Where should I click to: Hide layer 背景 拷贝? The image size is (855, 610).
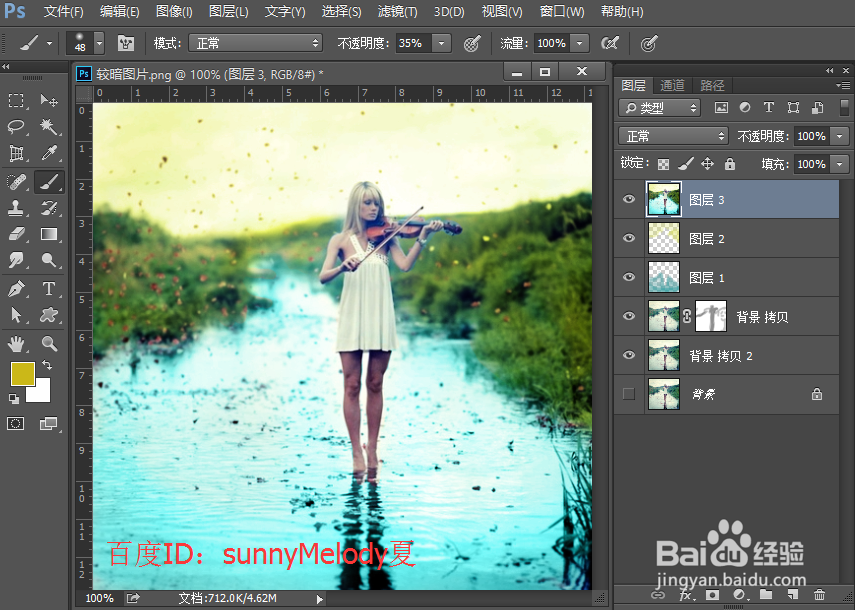(x=629, y=316)
